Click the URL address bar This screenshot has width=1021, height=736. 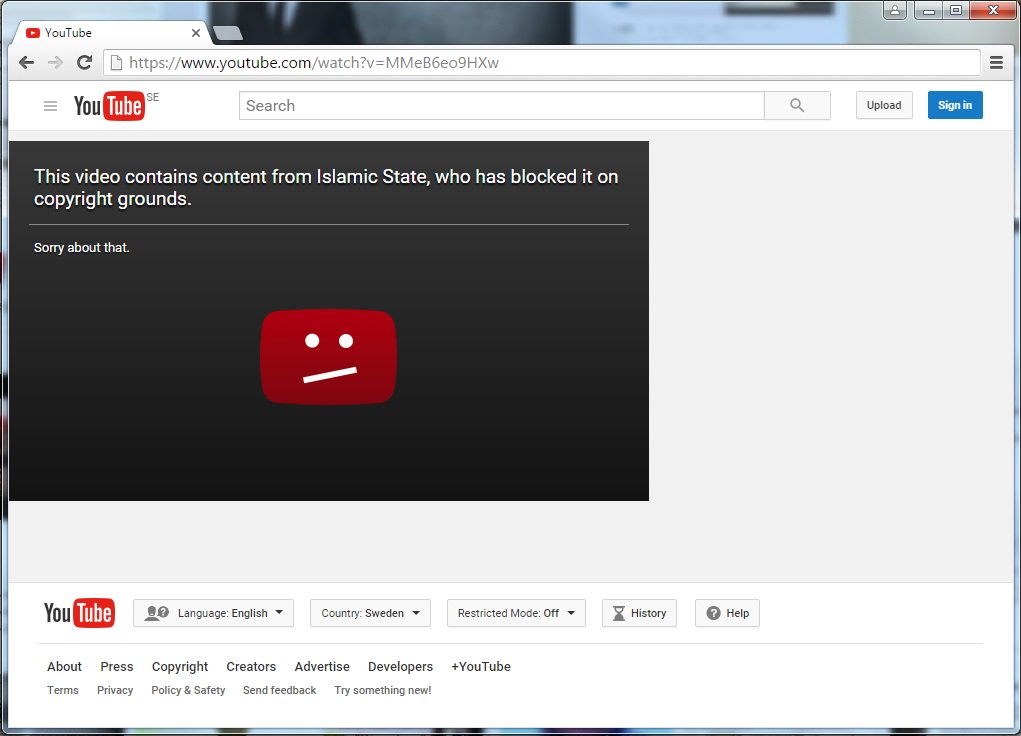[542, 63]
